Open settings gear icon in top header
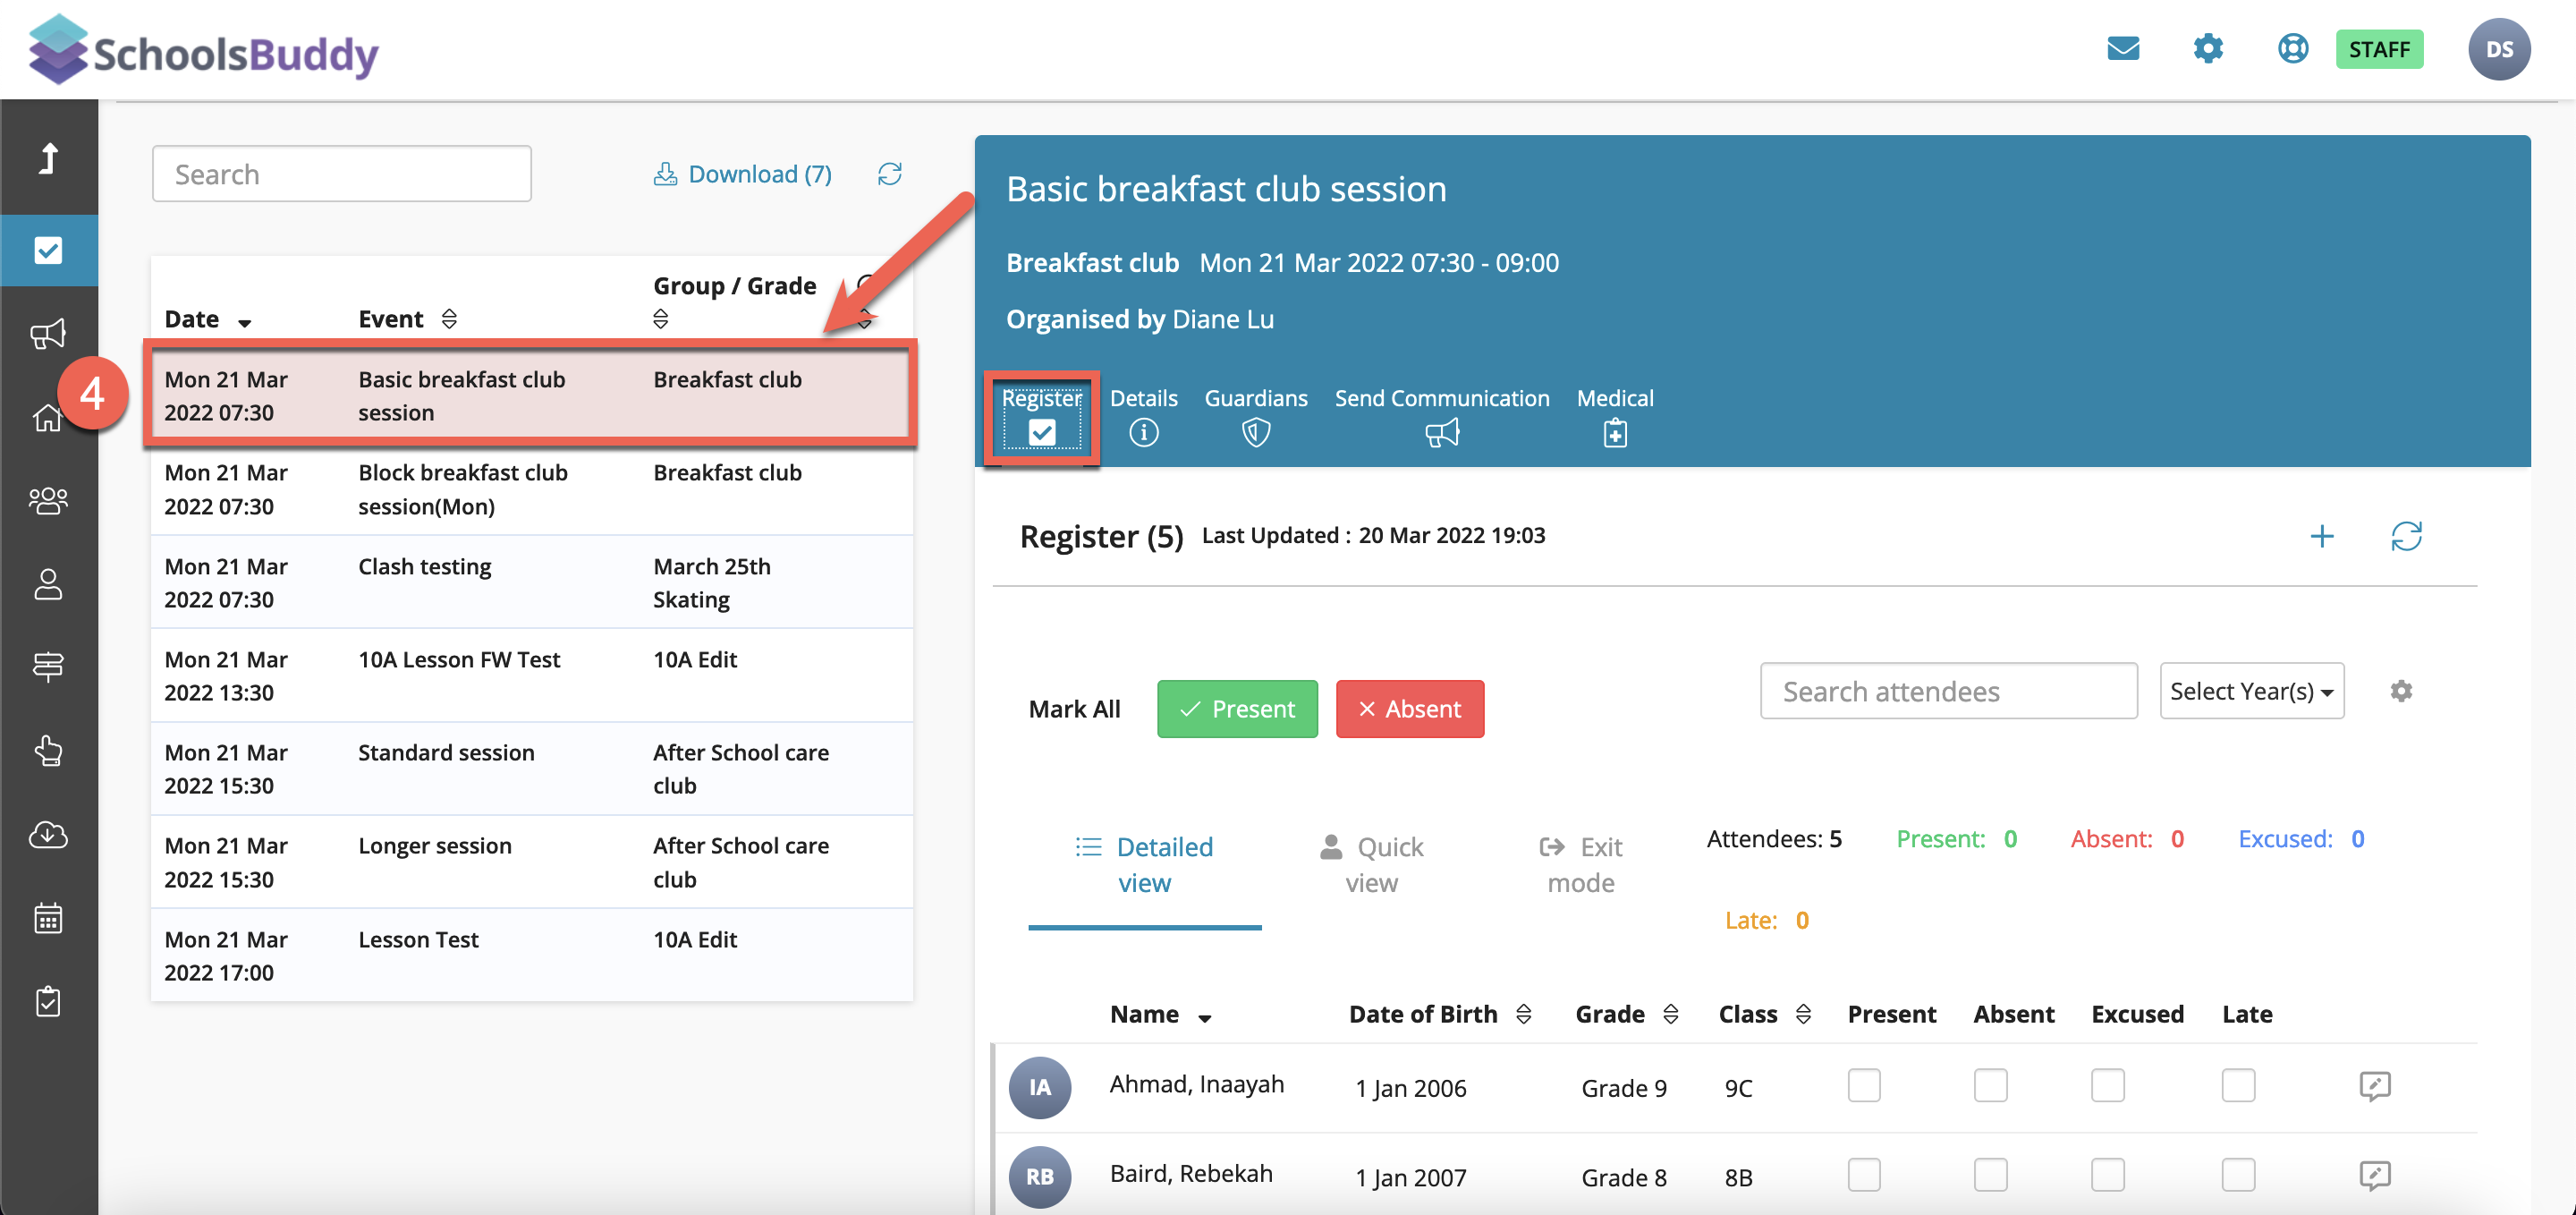The image size is (2576, 1215). click(x=2207, y=48)
